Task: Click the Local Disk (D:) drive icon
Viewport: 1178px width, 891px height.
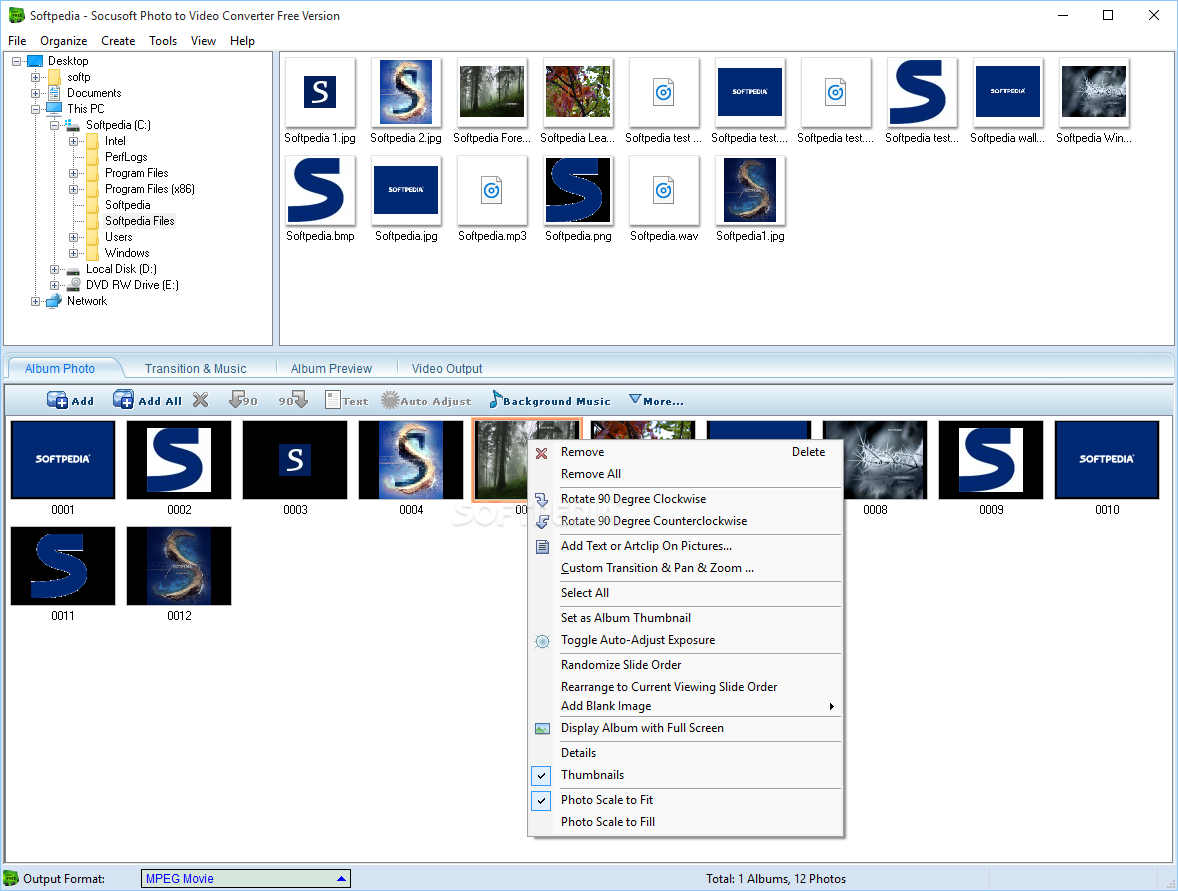Action: (74, 269)
